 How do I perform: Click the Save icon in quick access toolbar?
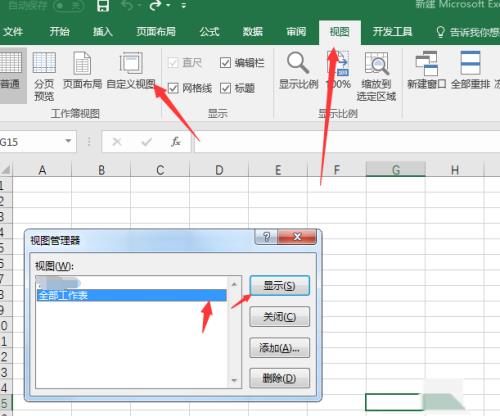(103, 5)
